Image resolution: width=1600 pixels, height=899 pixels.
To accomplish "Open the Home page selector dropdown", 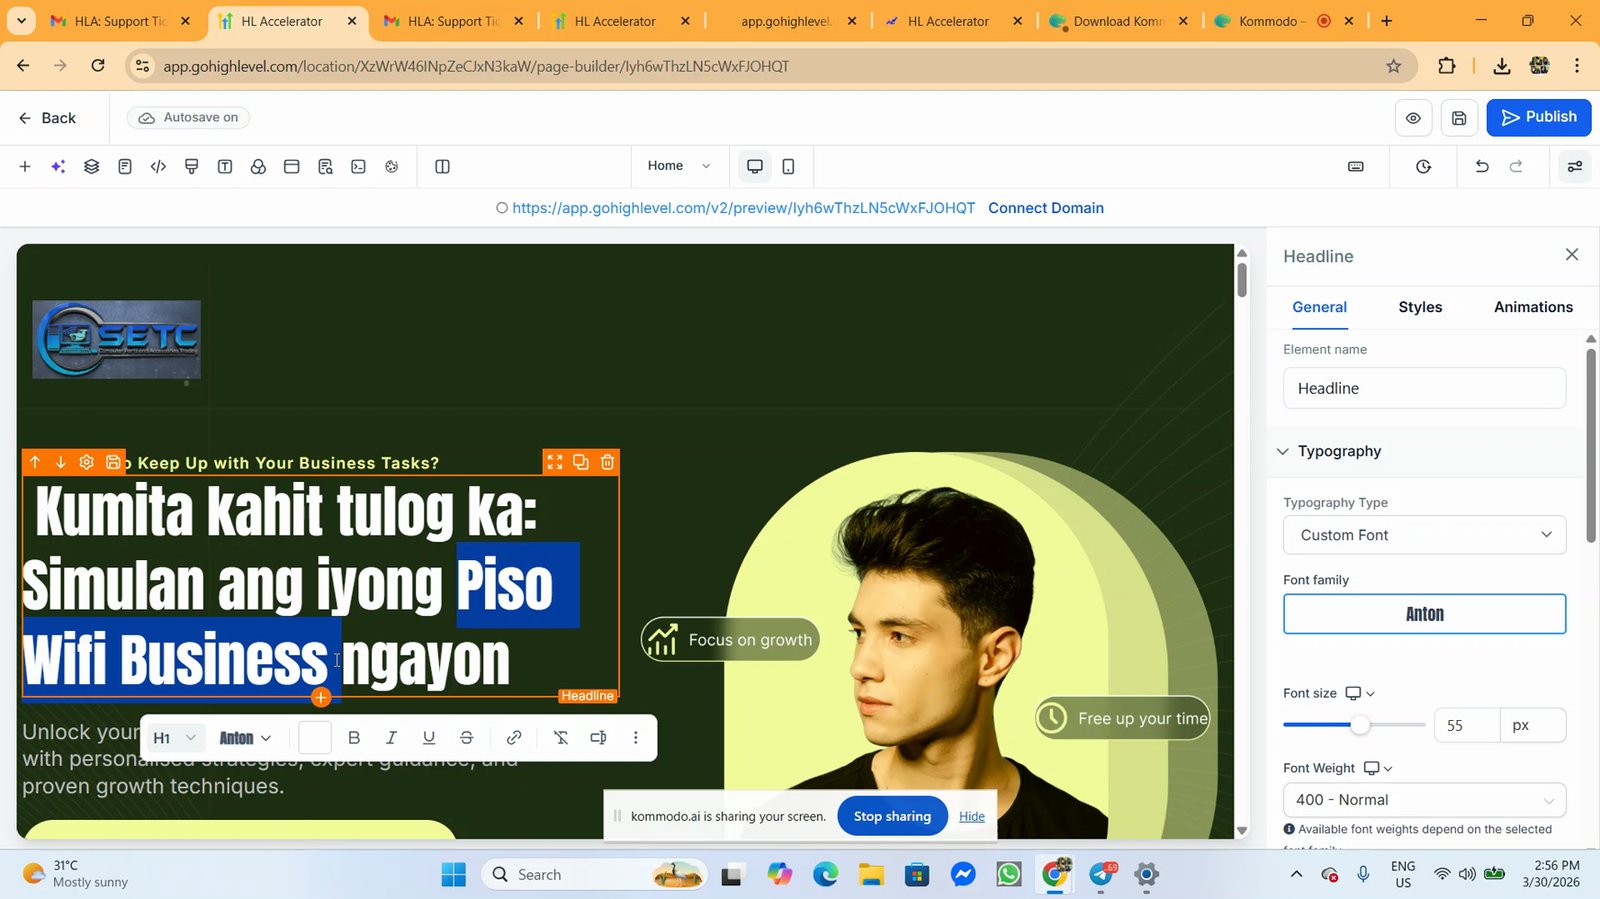I will coord(679,166).
